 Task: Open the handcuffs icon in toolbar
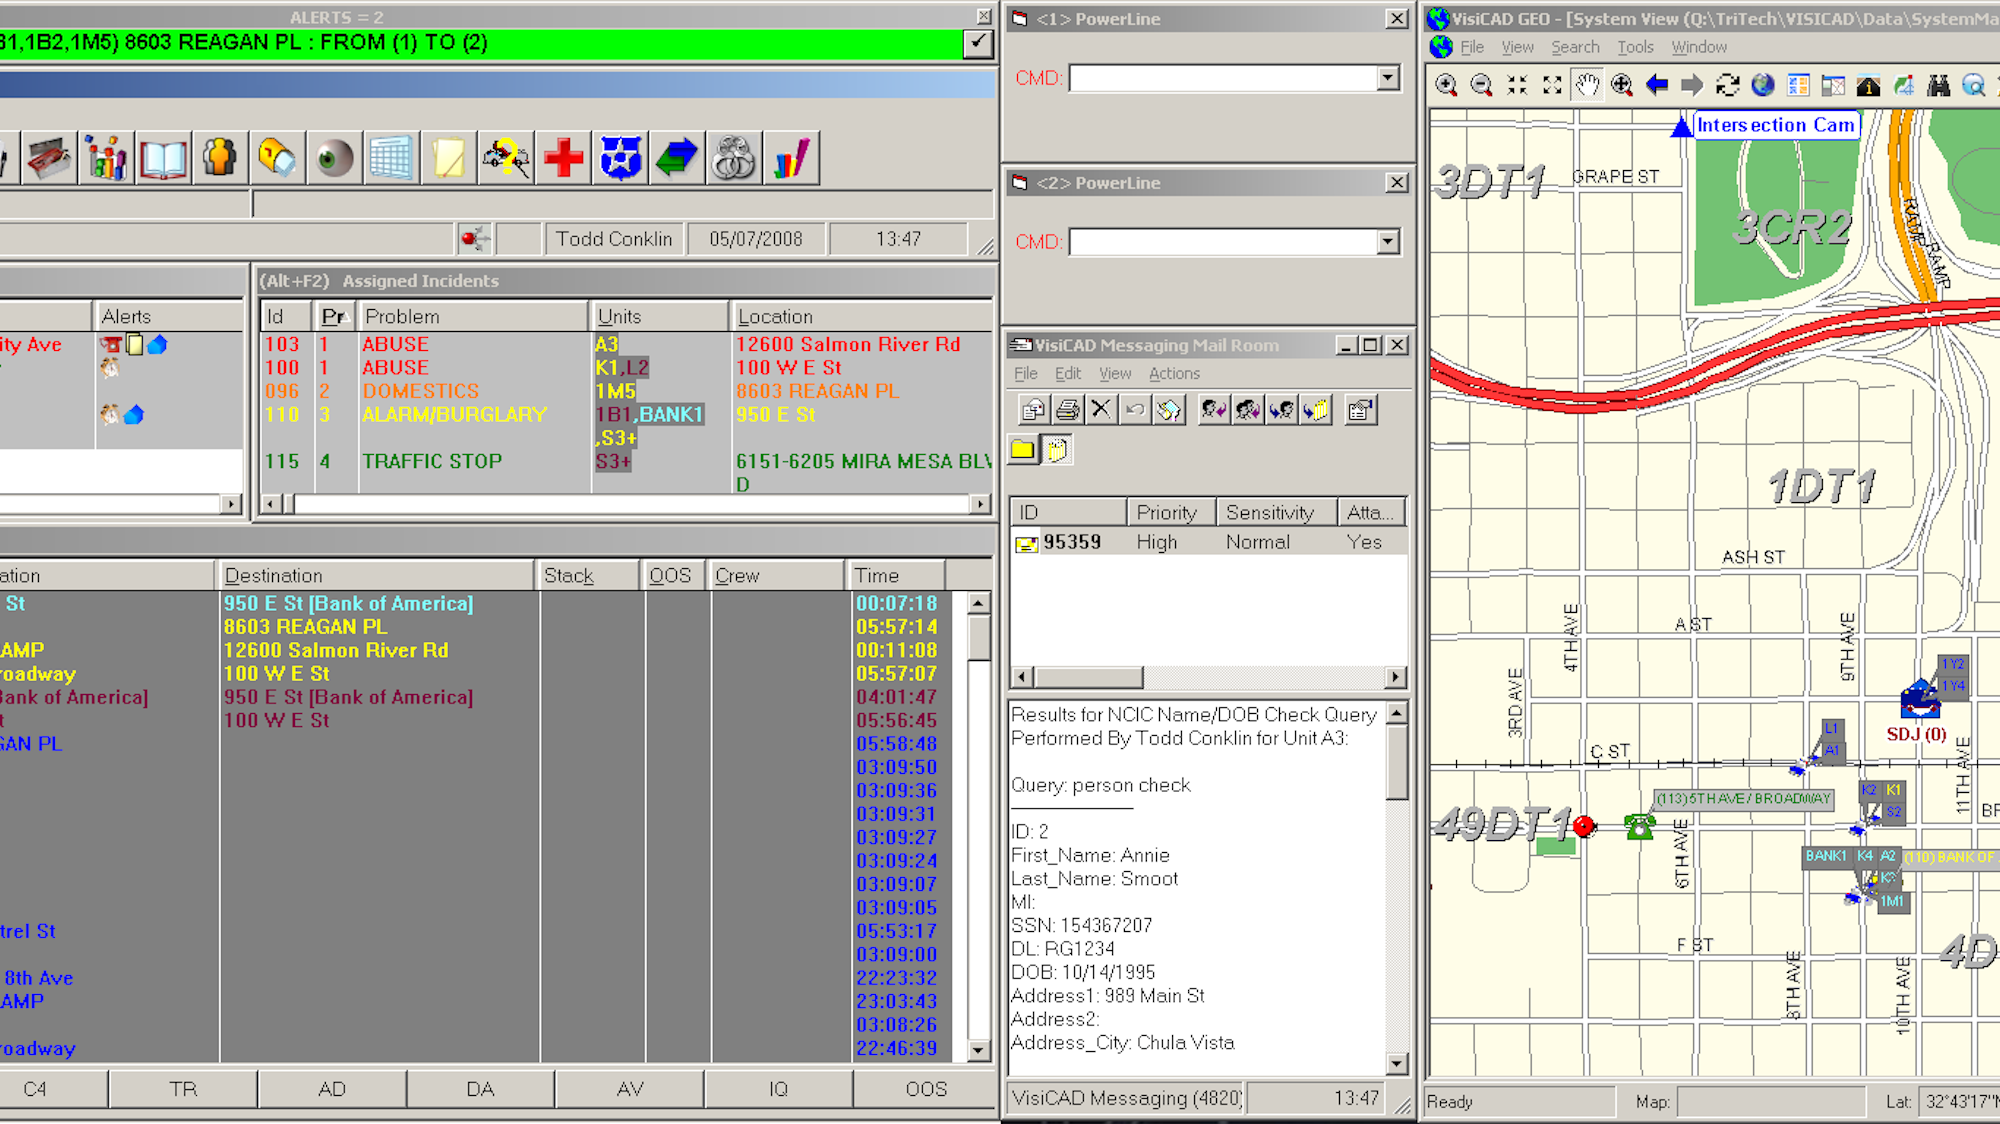(733, 159)
